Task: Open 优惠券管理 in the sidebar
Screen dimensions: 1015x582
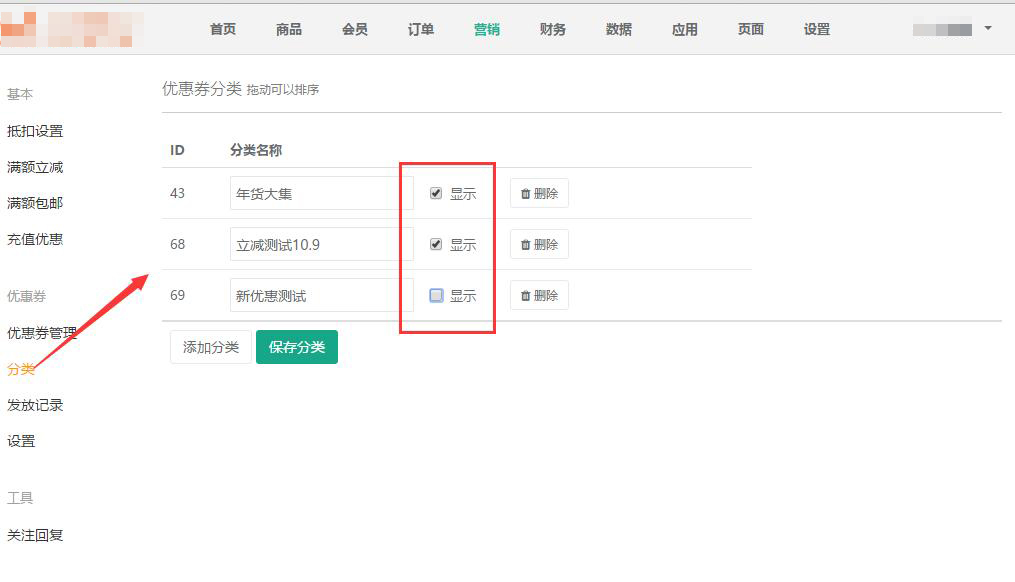Action: [x=42, y=333]
